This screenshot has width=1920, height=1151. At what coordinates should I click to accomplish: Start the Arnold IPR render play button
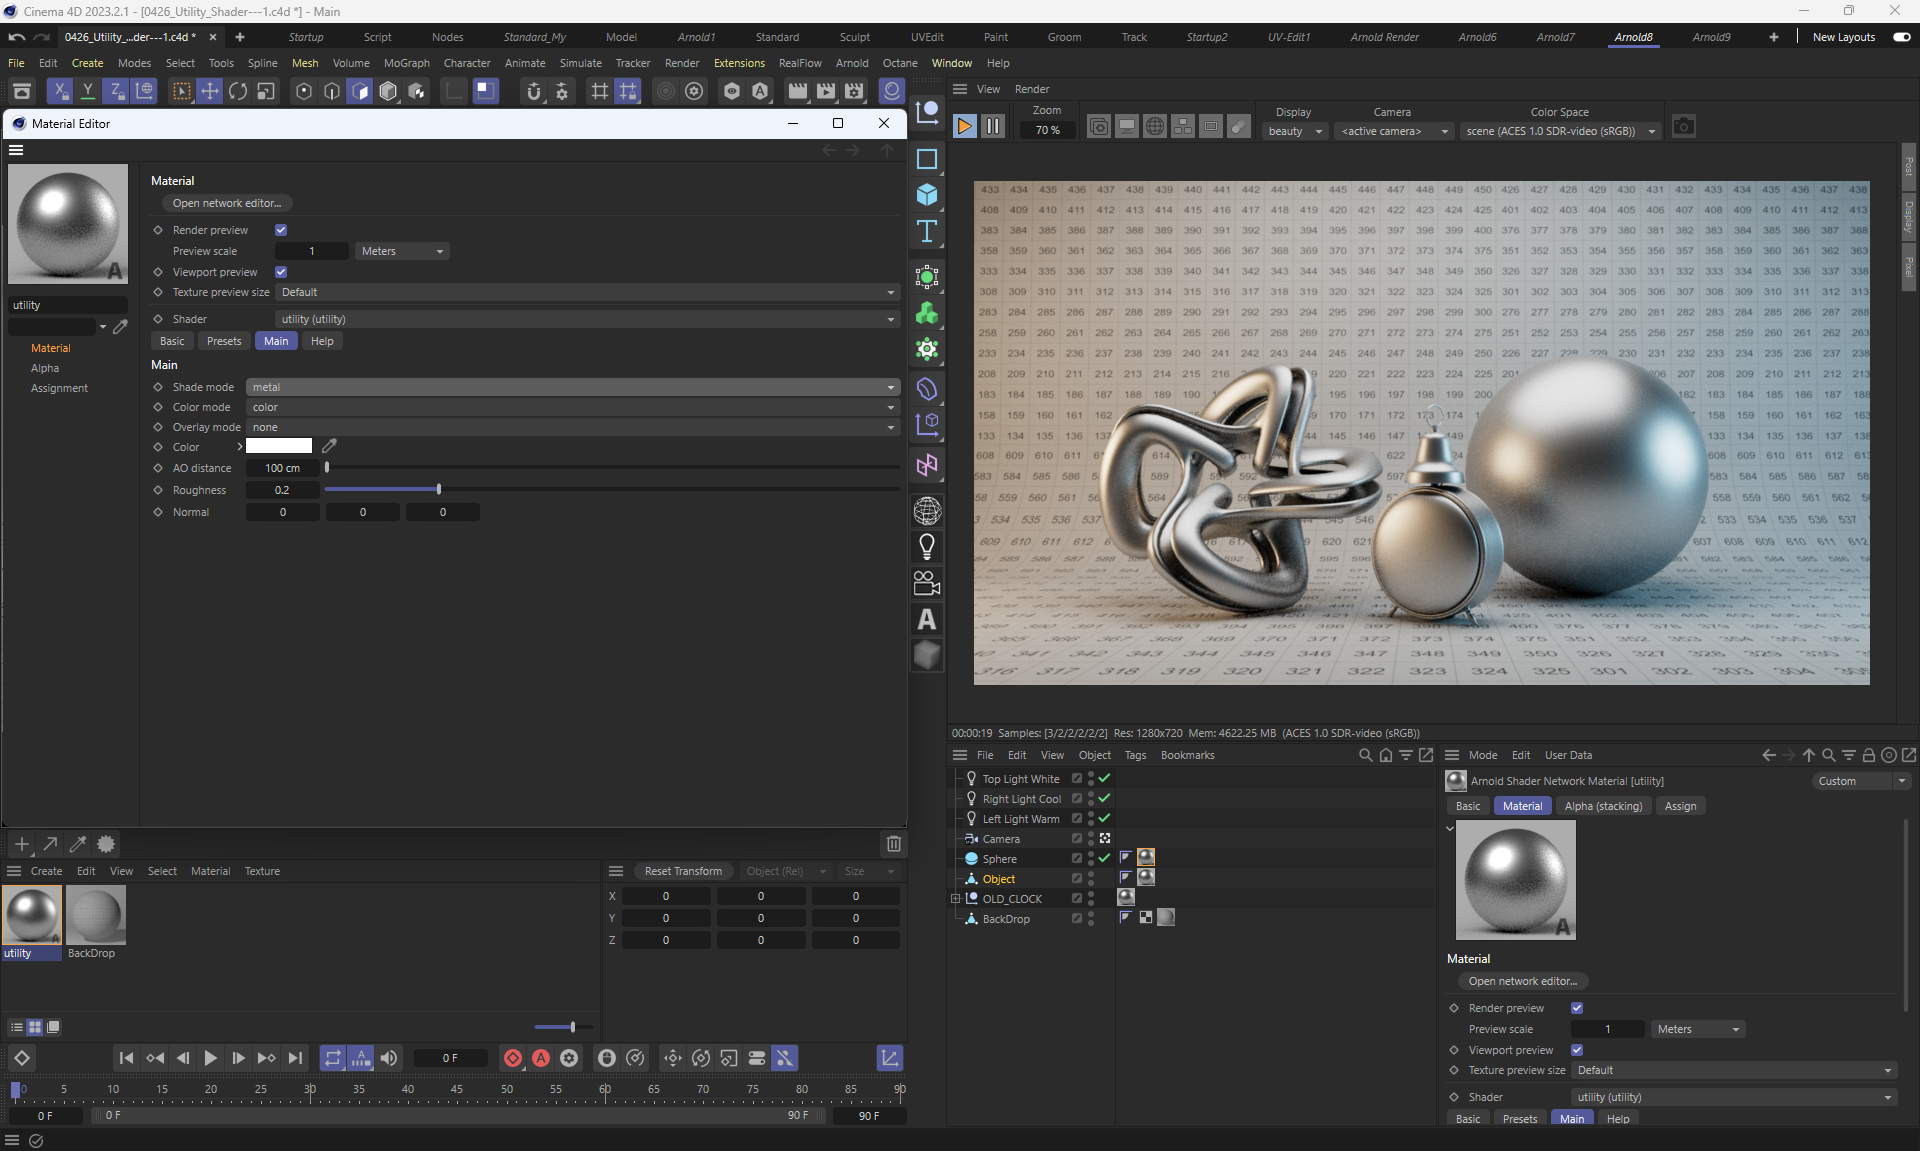point(964,127)
